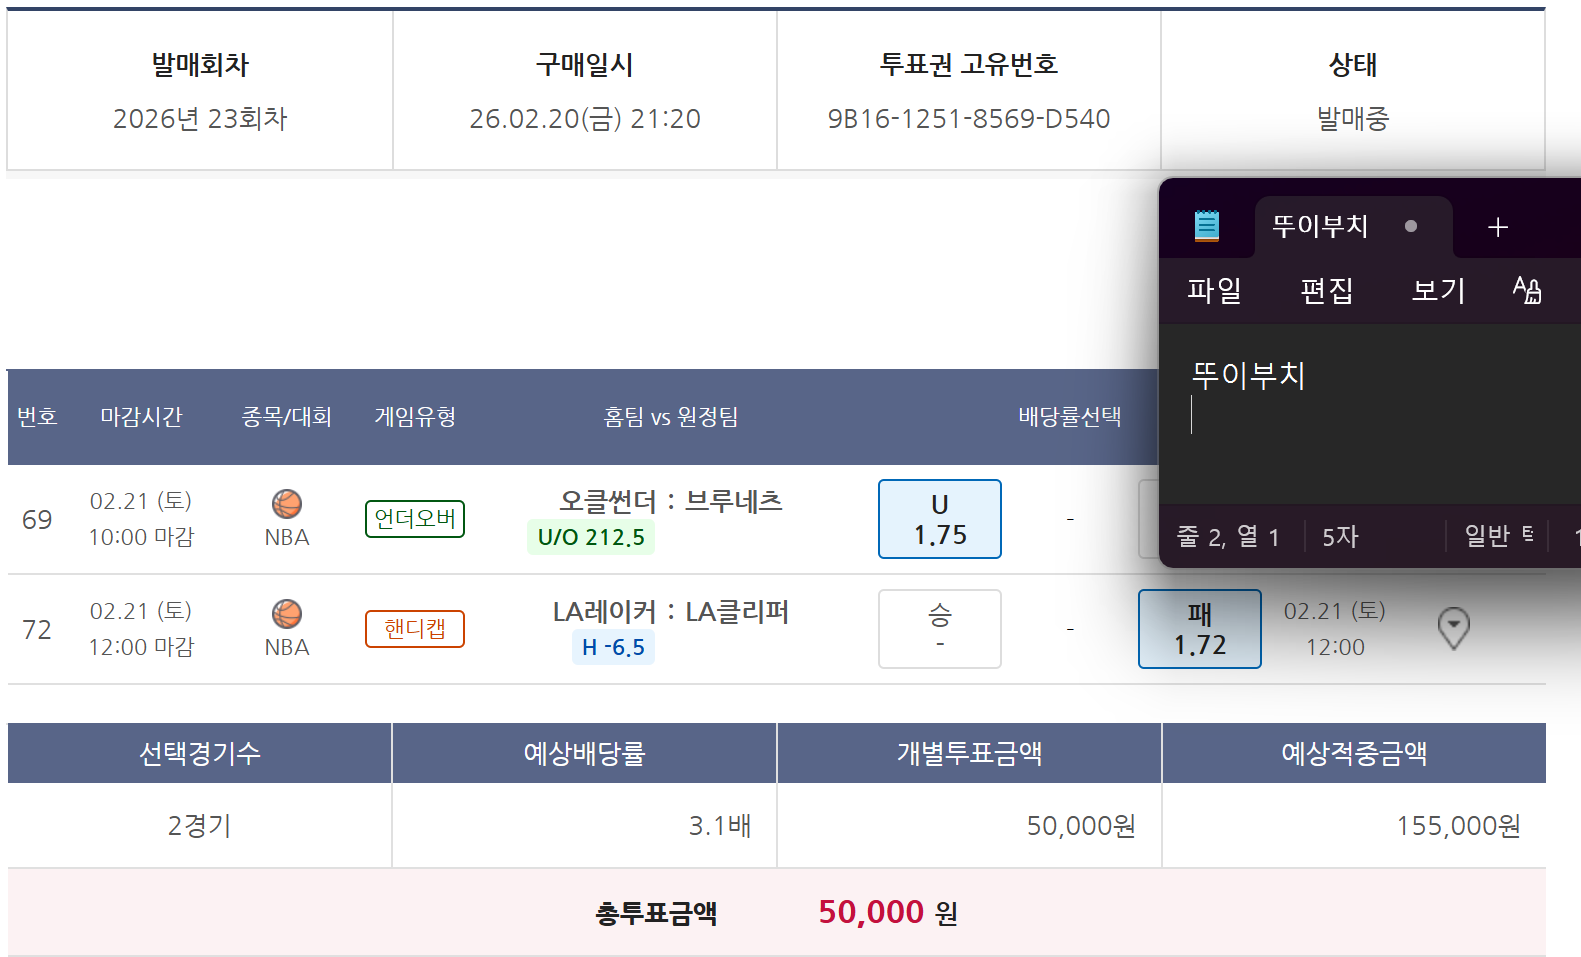Click the 오클썬더 : 브루네츠 match link
The height and width of the screenshot is (957, 1581).
(x=670, y=501)
